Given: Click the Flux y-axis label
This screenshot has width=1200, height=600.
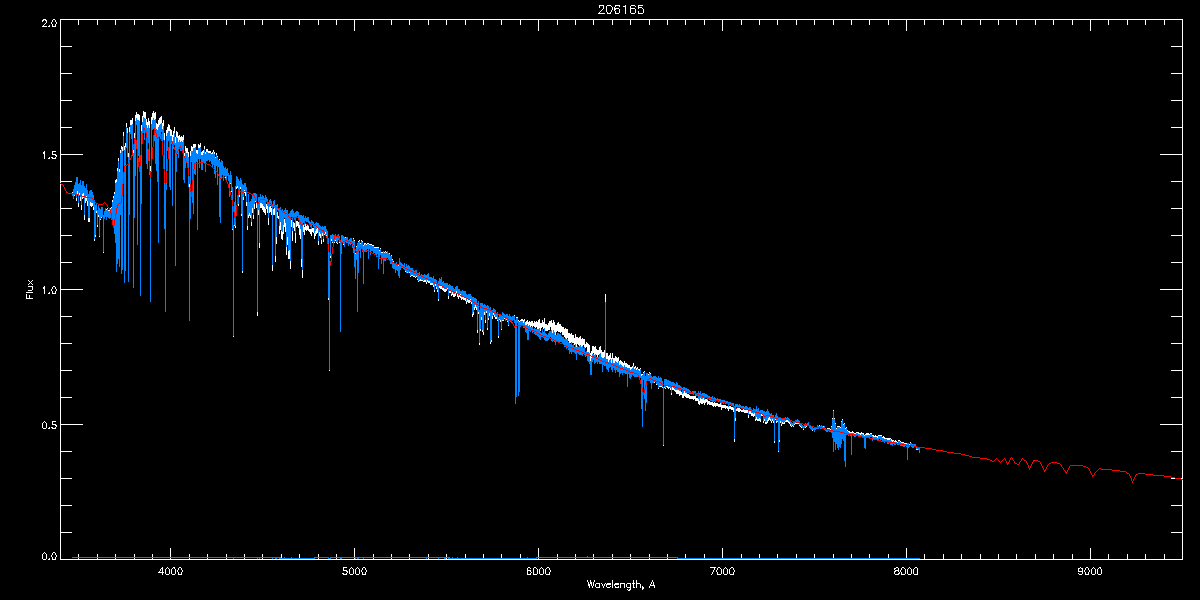Looking at the screenshot, I should tap(30, 289).
